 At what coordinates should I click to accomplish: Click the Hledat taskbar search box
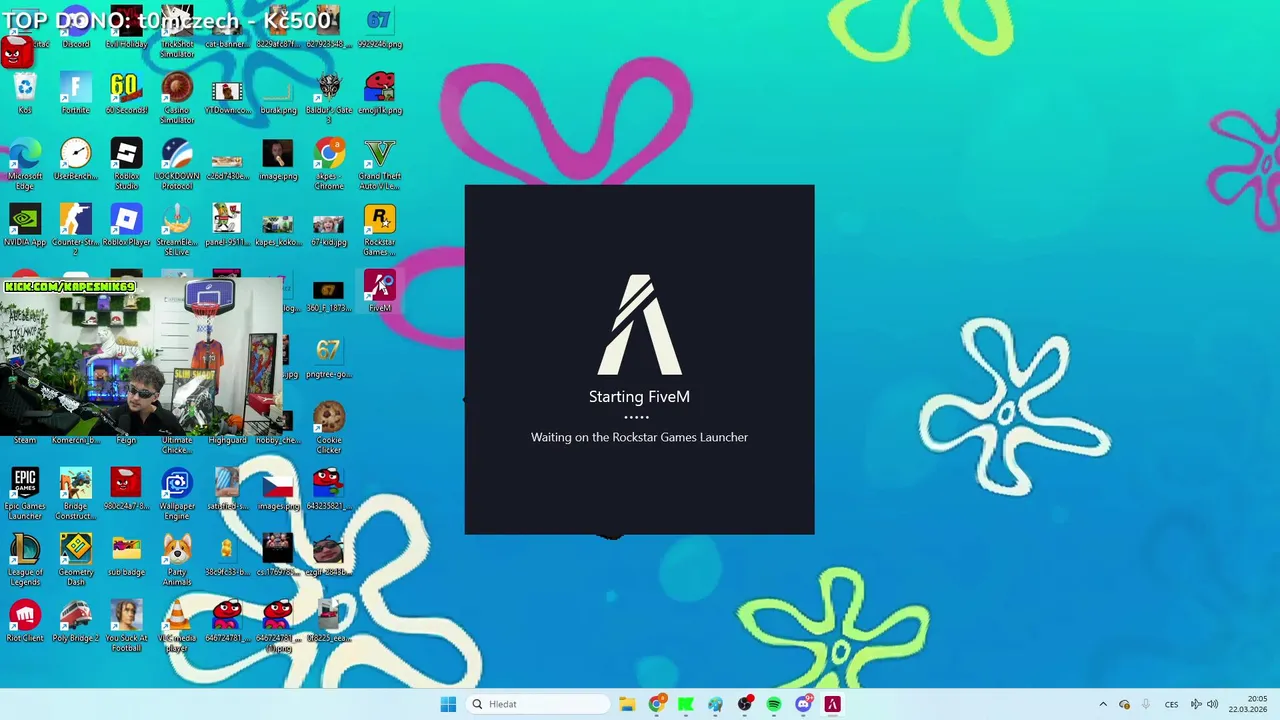tap(539, 704)
